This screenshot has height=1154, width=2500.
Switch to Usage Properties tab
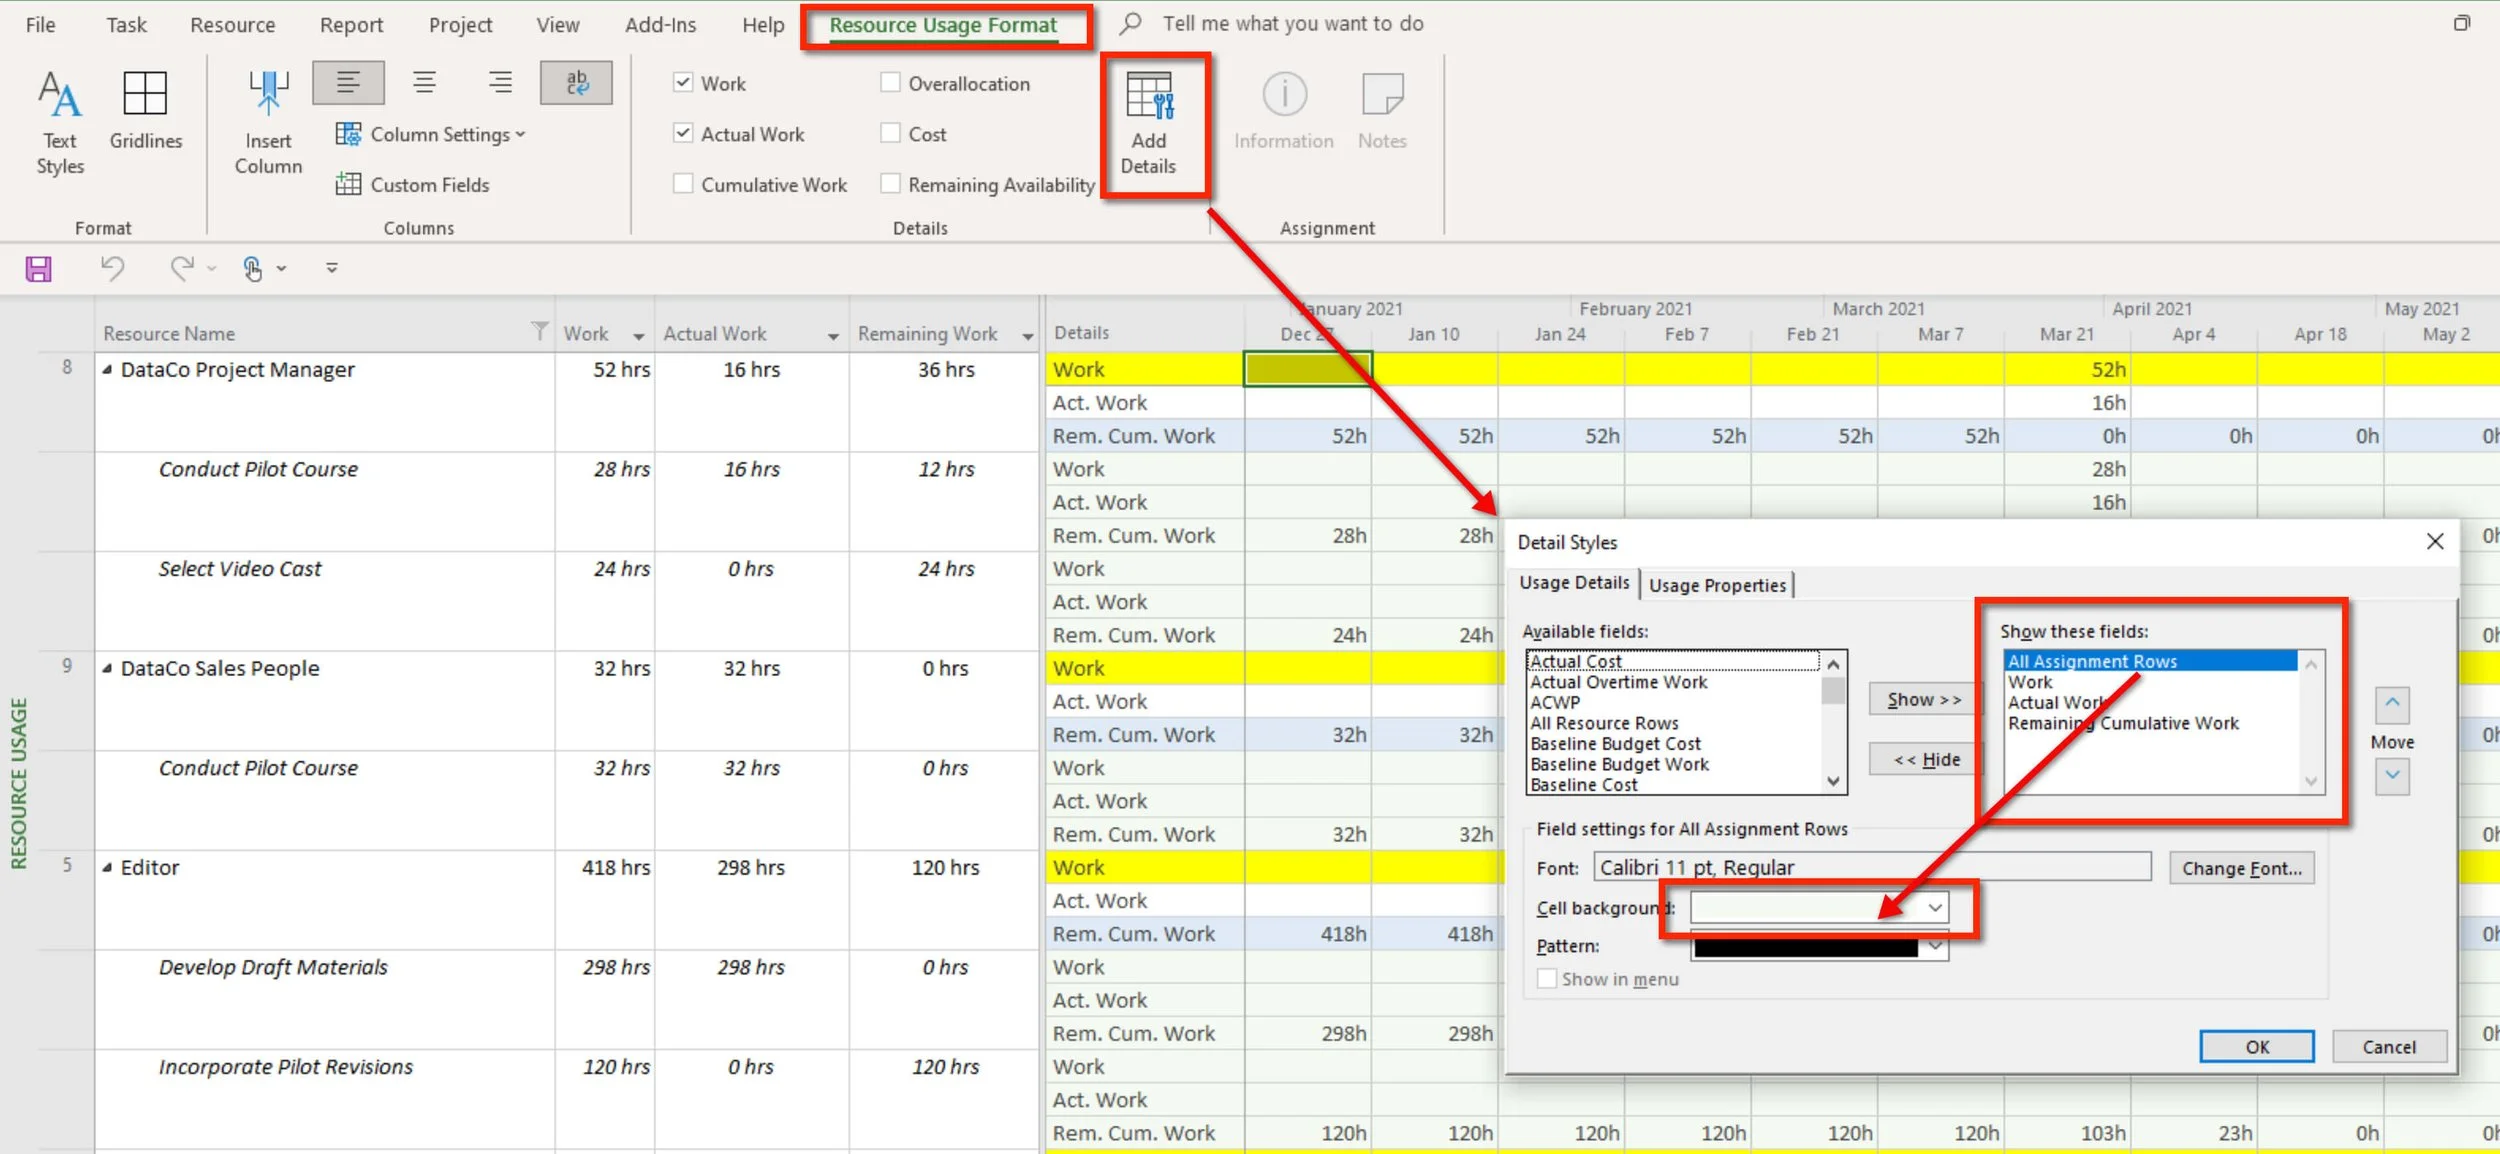pyautogui.click(x=1717, y=585)
